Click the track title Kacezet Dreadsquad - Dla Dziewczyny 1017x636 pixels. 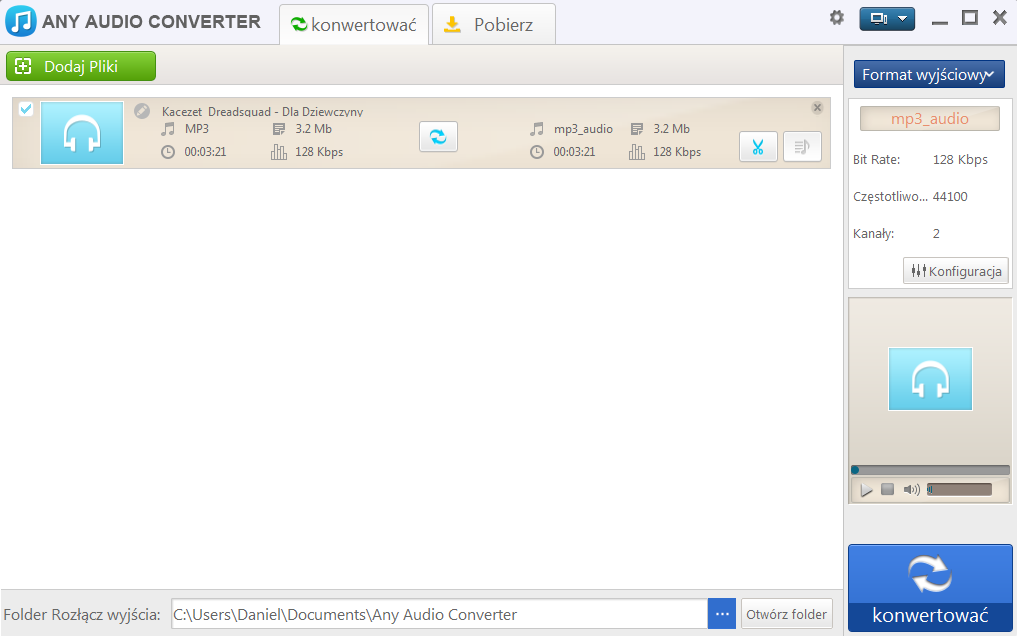pyautogui.click(x=262, y=112)
